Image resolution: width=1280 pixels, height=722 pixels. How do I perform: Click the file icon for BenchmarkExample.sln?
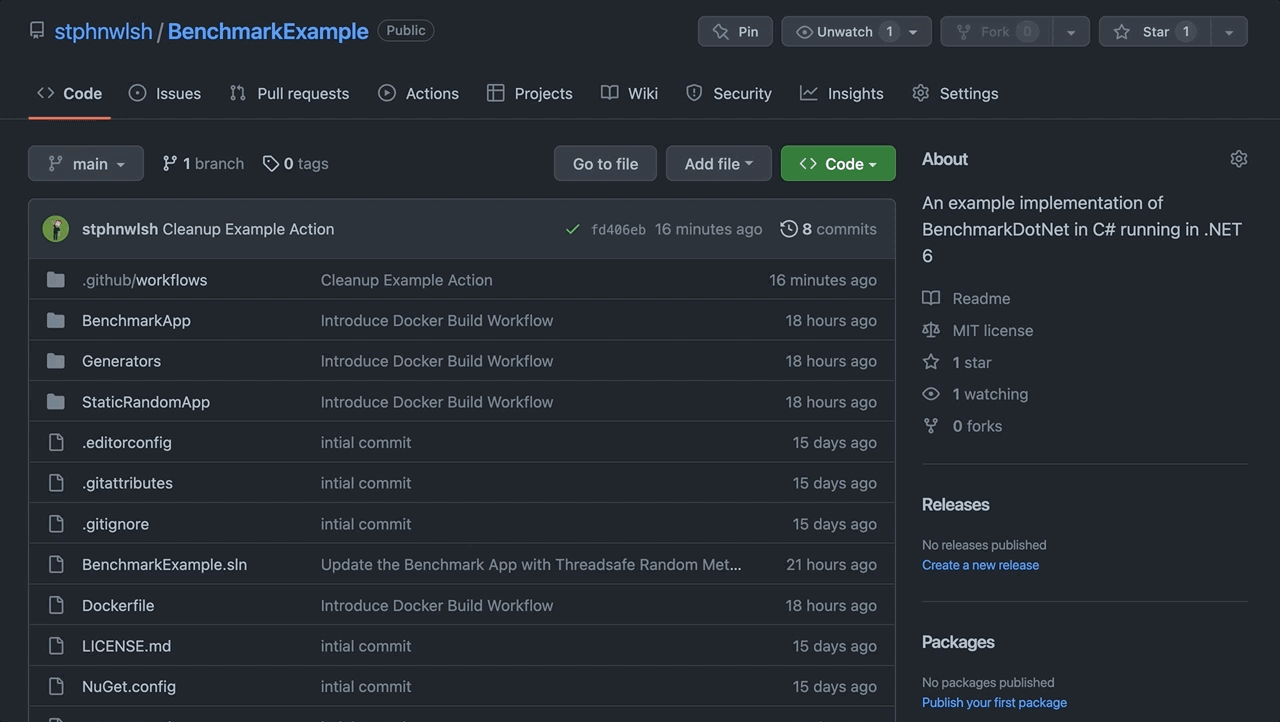(56, 564)
